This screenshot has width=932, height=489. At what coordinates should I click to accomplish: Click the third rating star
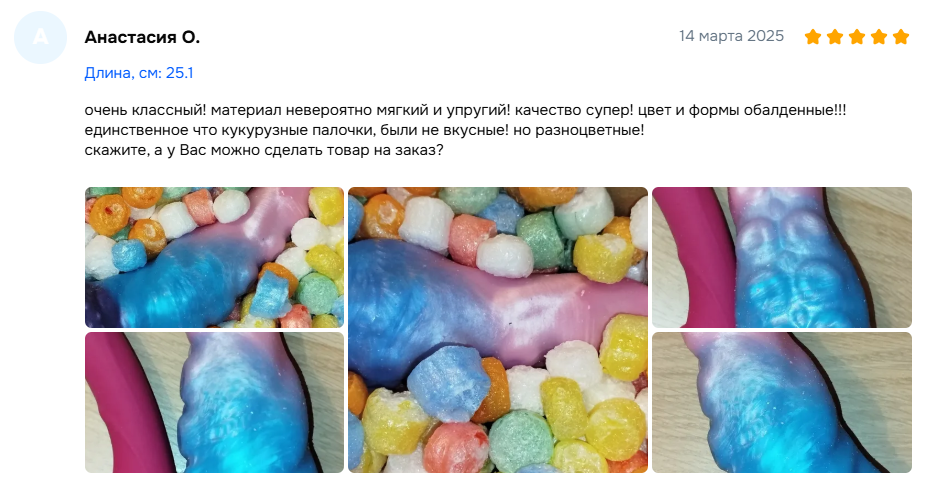pyautogui.click(x=857, y=37)
